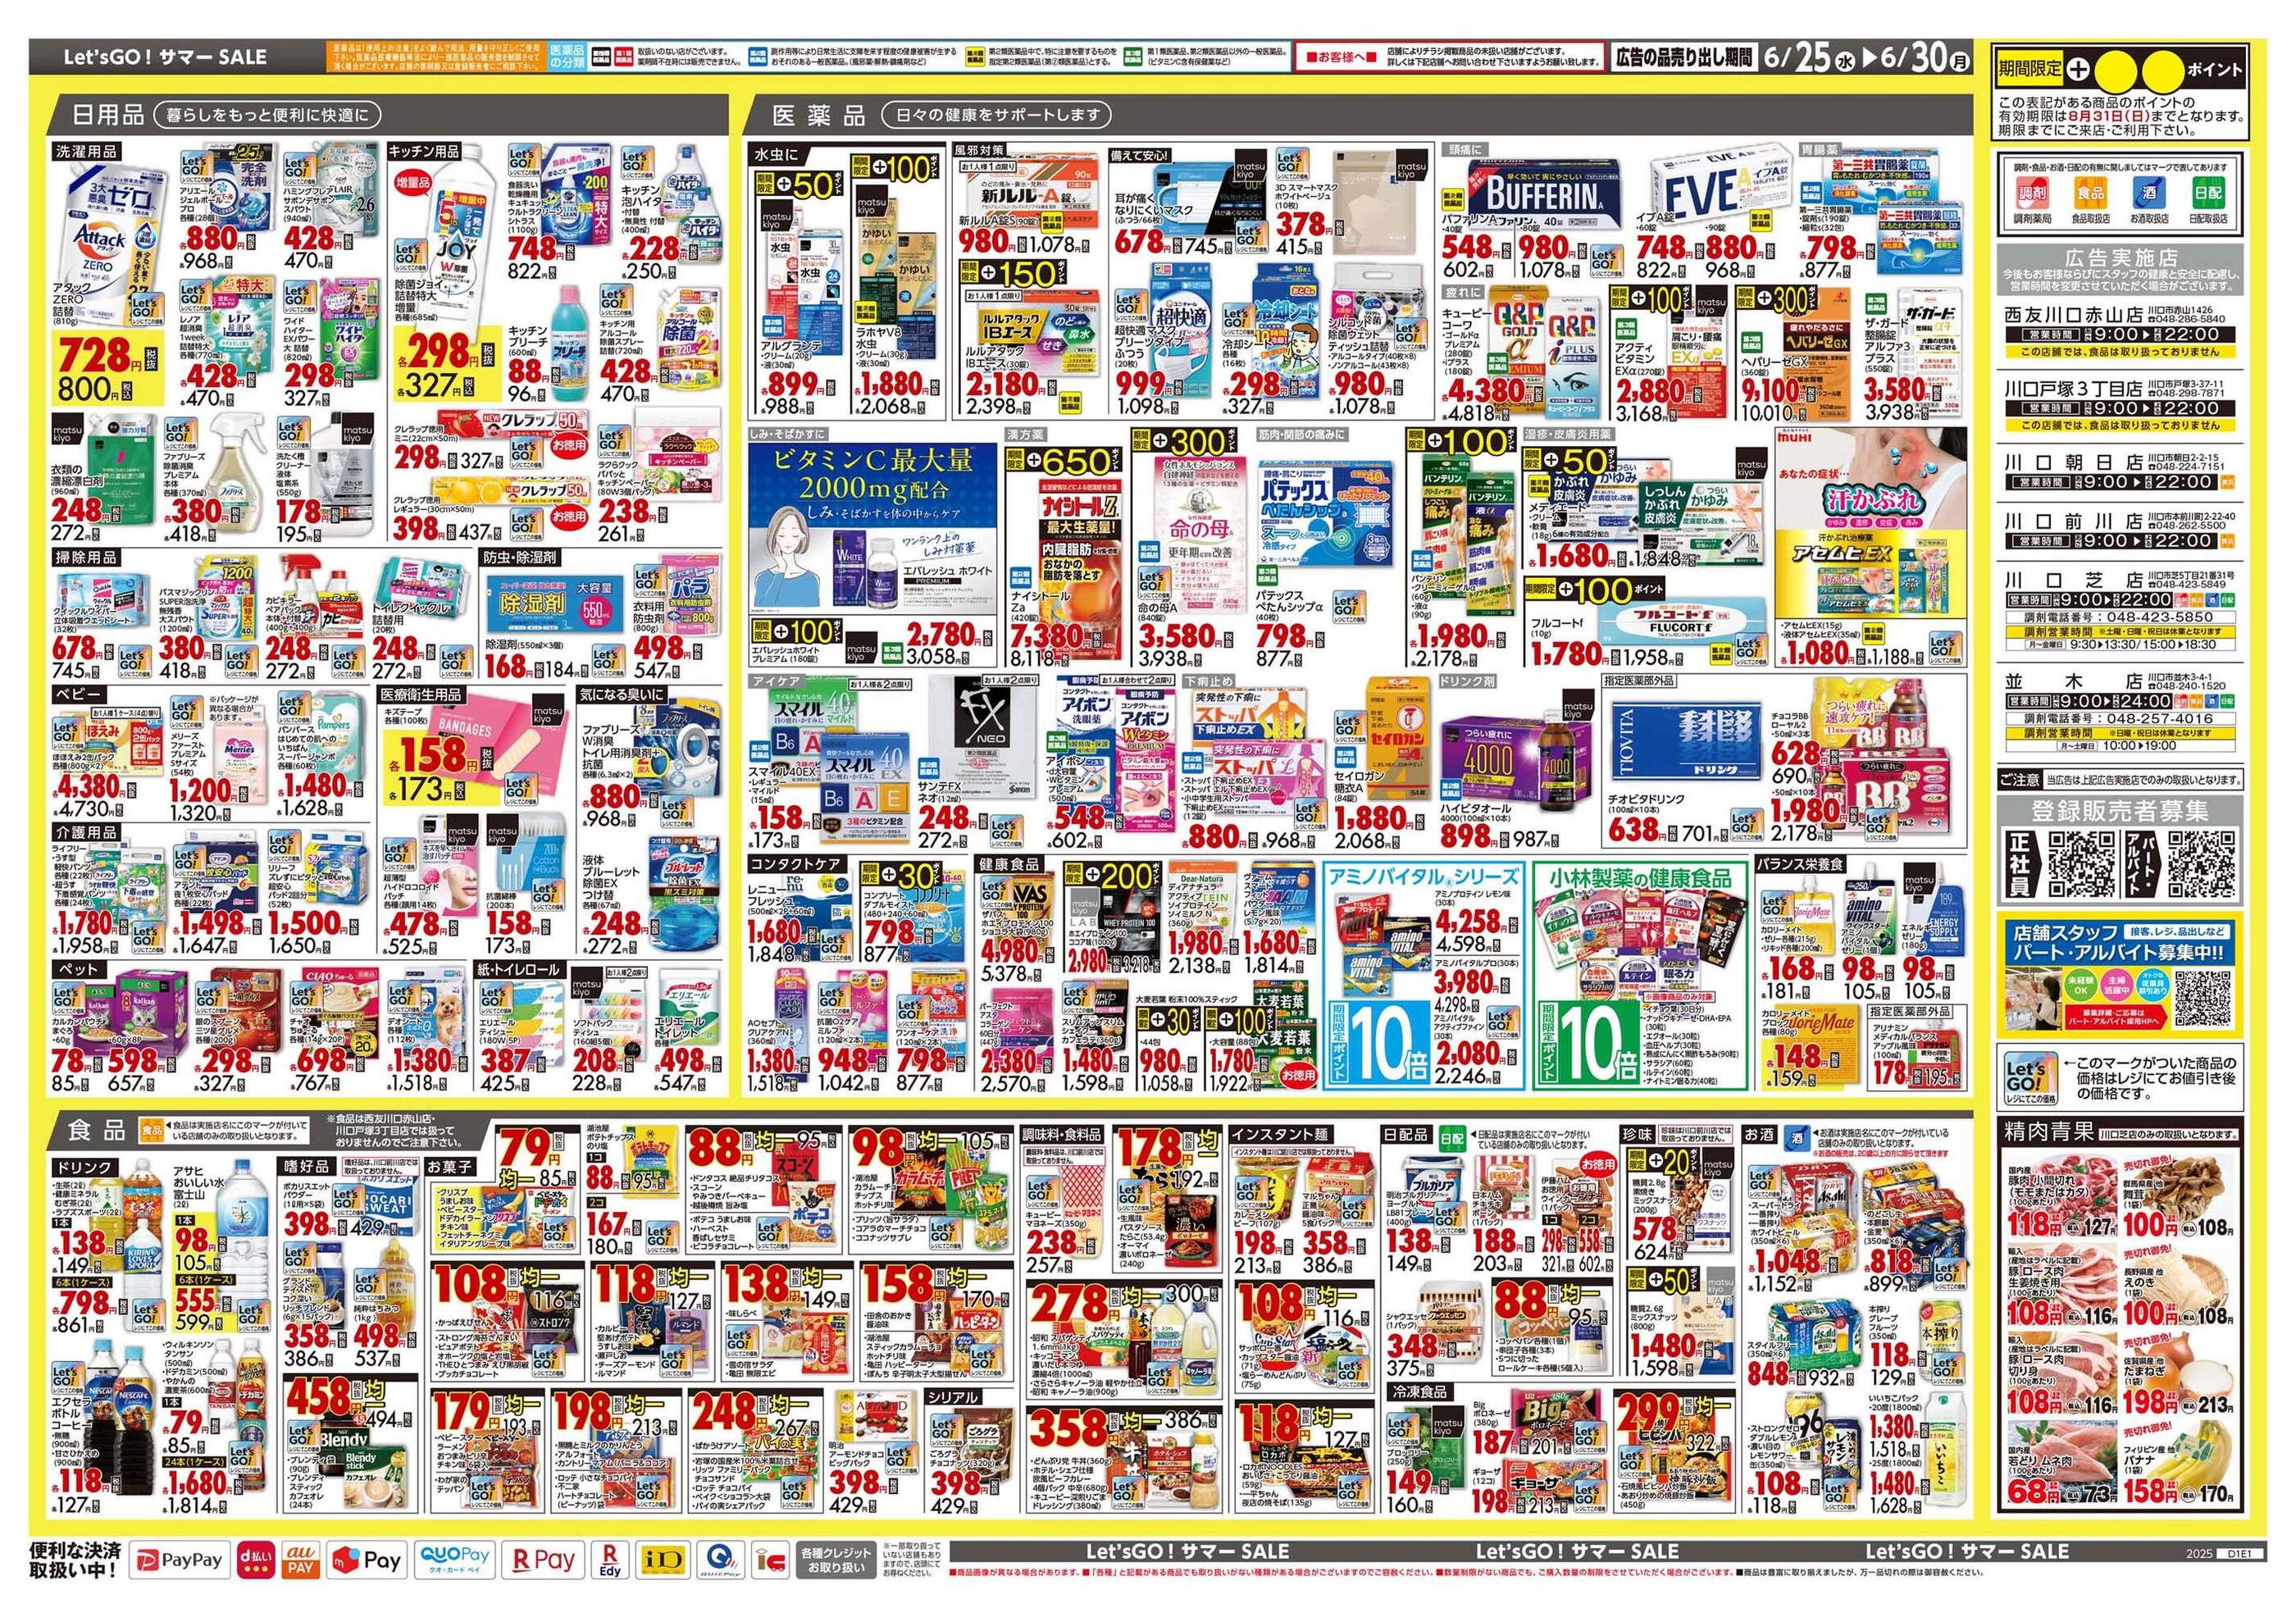
Task: Open the 食品 section header
Action: pos(96,1131)
